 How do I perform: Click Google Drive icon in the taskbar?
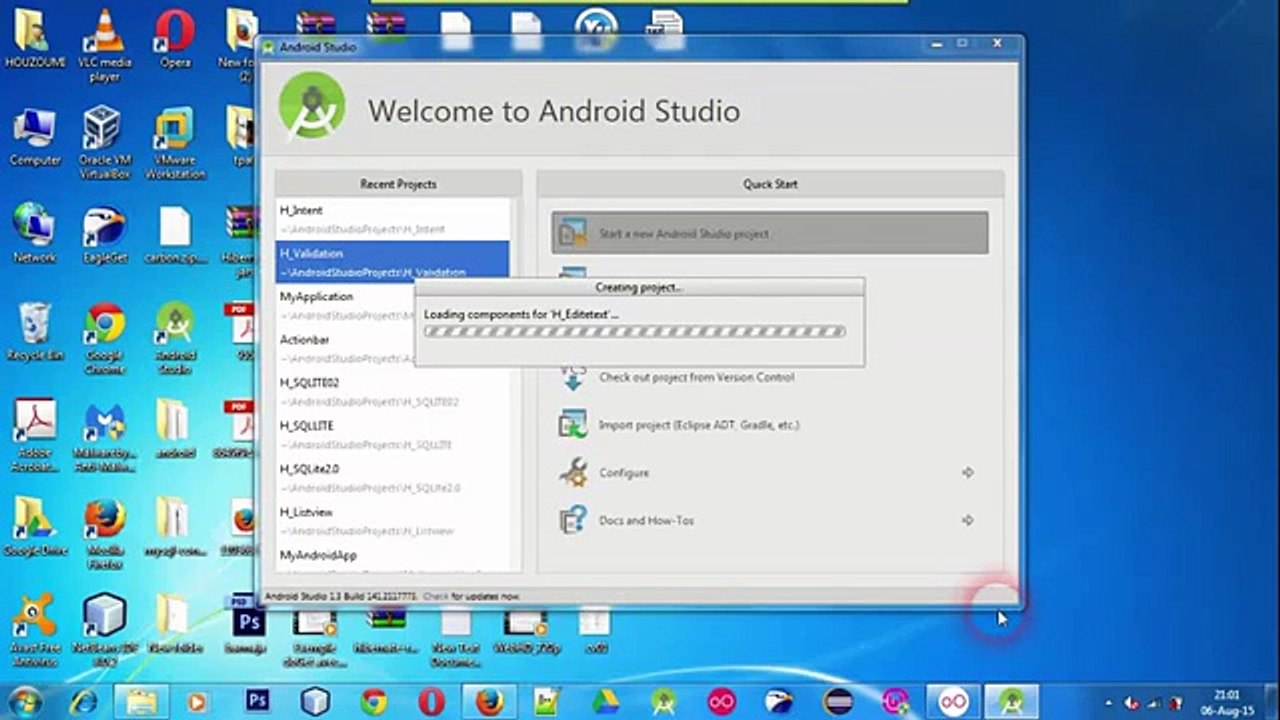pos(604,702)
